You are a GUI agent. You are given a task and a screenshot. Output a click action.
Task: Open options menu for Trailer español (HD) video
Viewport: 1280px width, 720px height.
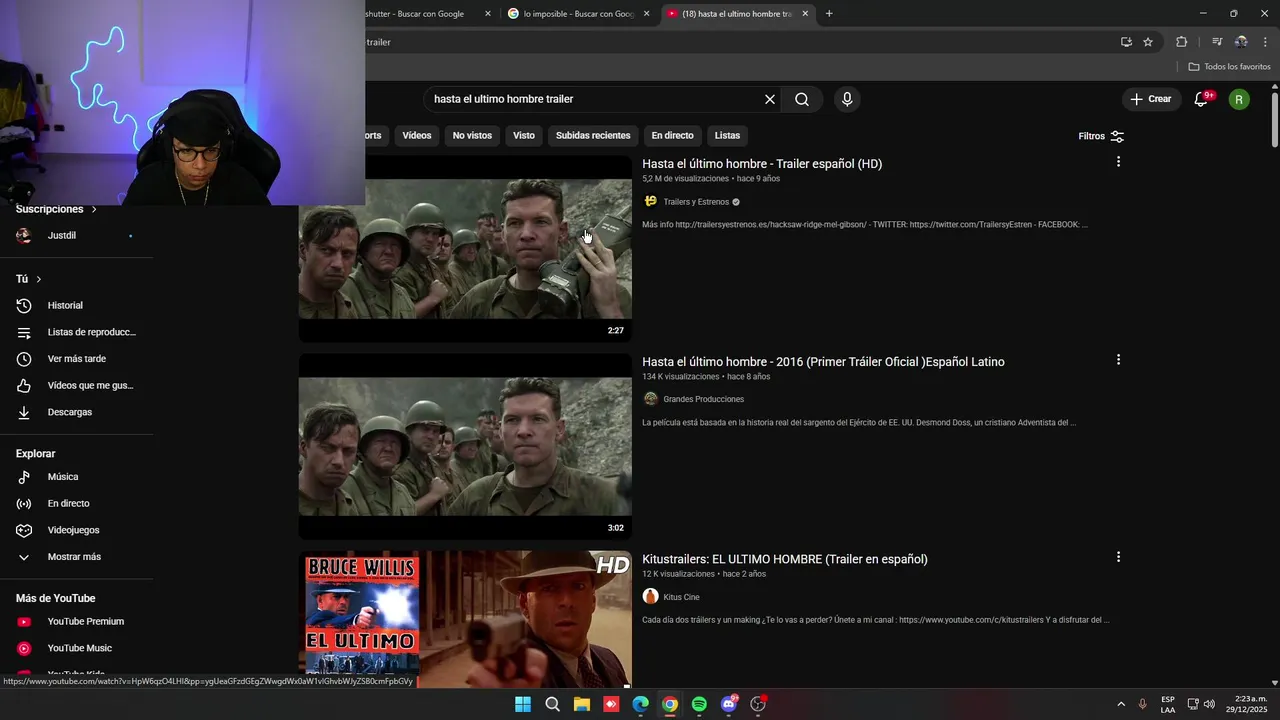click(x=1118, y=162)
